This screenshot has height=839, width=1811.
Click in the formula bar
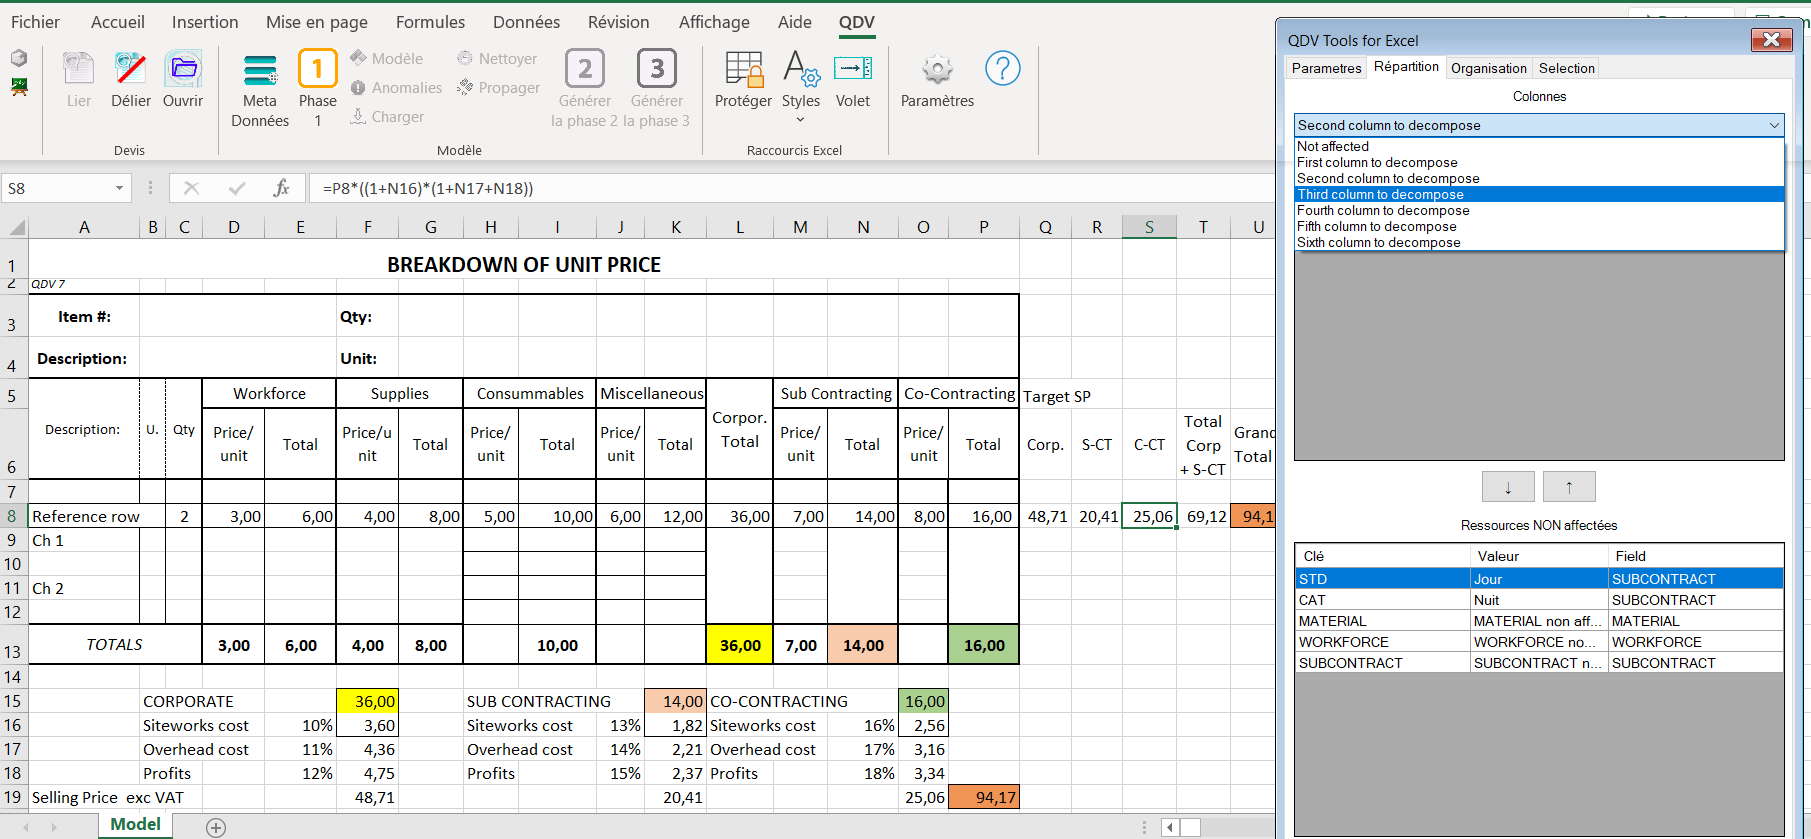[x=790, y=188]
